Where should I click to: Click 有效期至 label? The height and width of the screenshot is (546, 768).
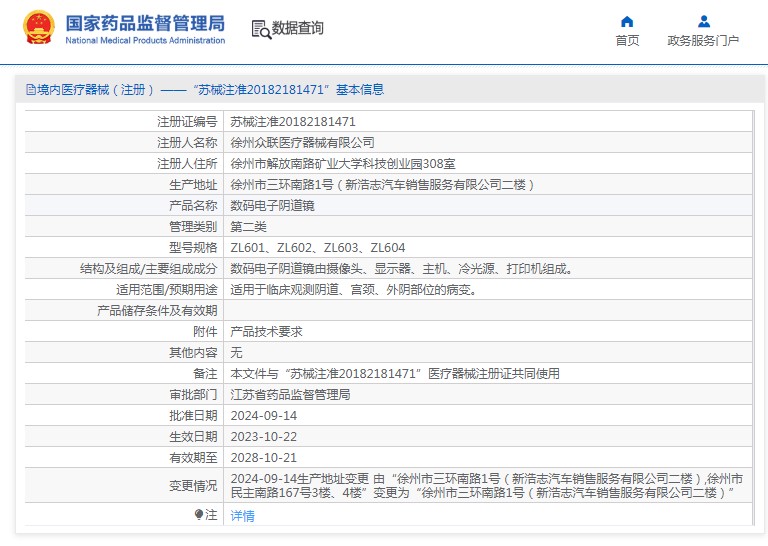pos(193,458)
